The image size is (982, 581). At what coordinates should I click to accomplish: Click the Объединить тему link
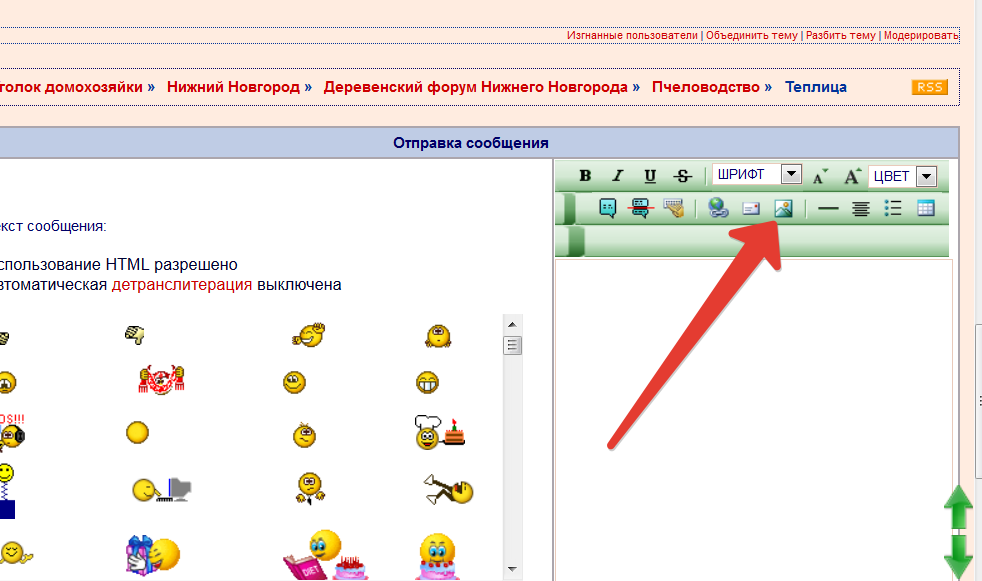pyautogui.click(x=752, y=35)
